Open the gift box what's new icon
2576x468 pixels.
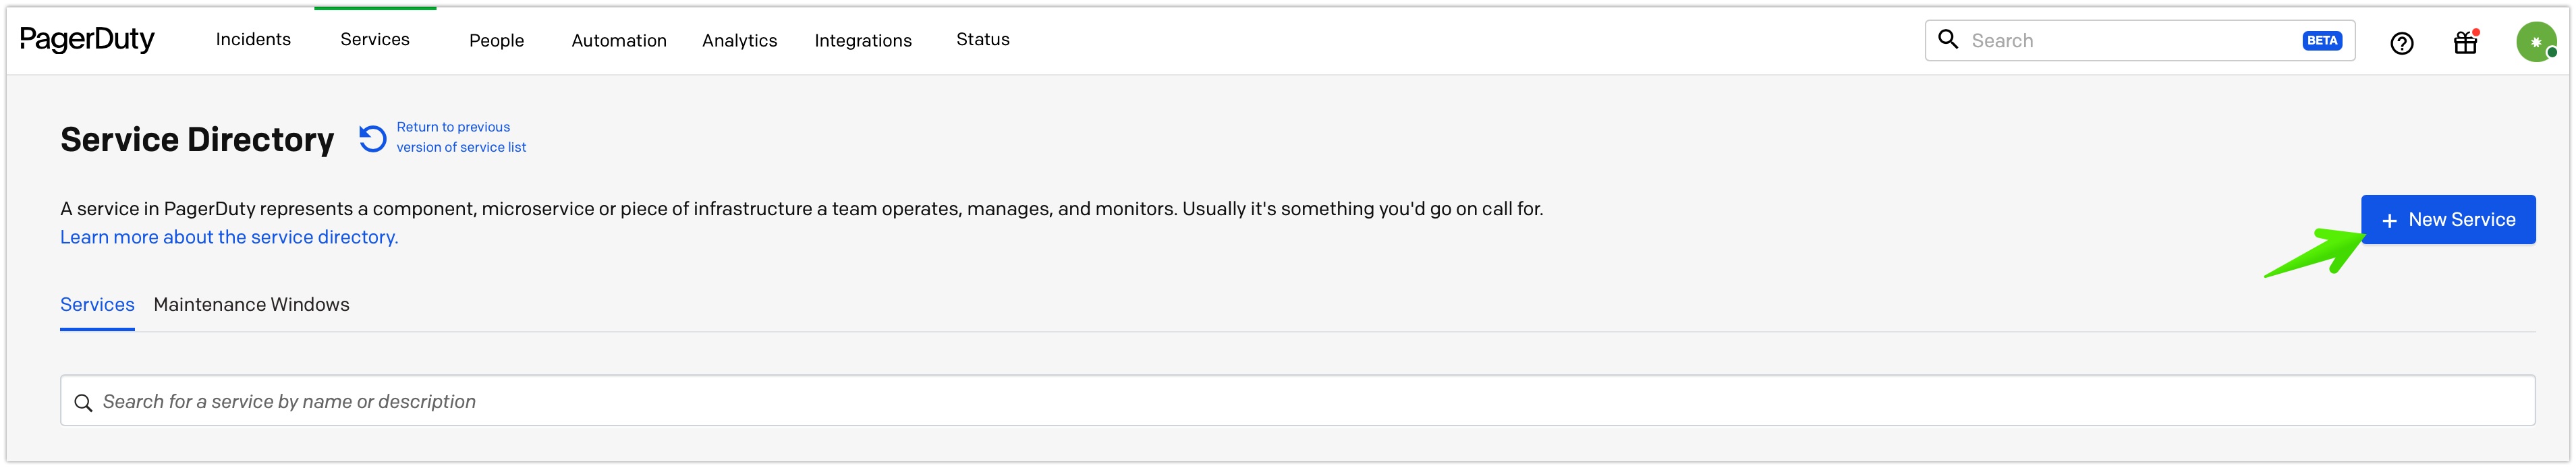[2465, 42]
